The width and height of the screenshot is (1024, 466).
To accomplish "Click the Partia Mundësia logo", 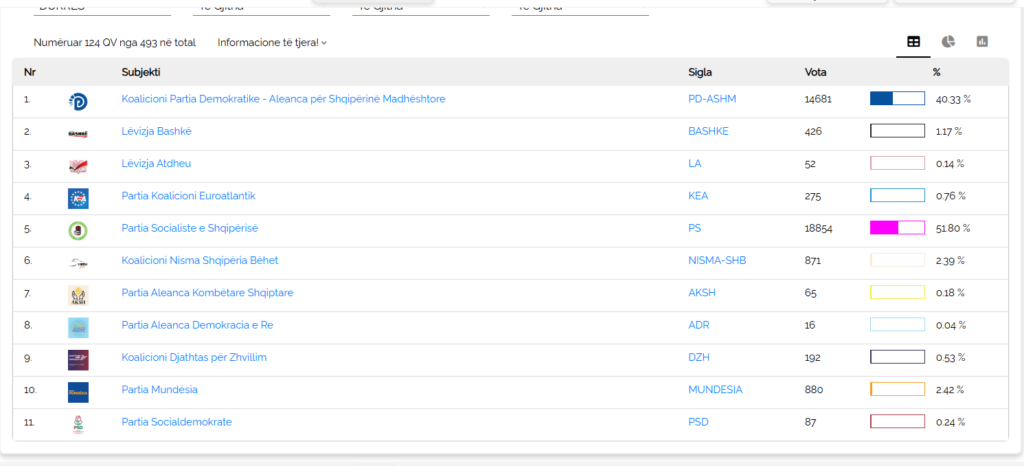I will pyautogui.click(x=78, y=391).
